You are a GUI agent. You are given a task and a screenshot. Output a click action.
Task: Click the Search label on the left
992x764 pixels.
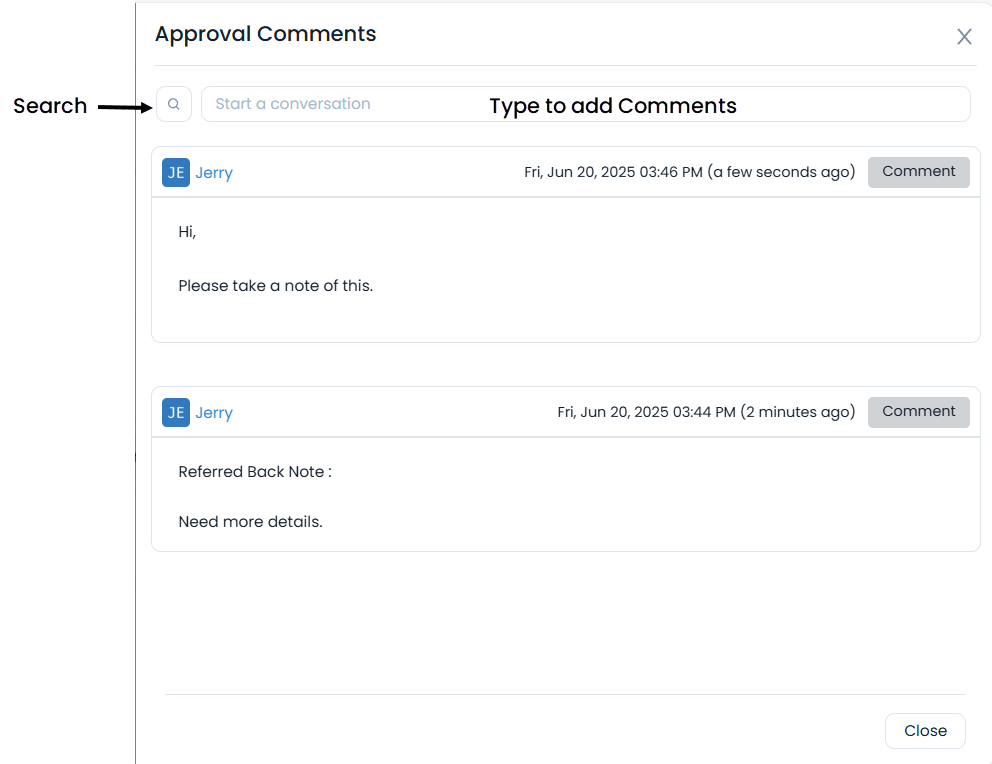(x=49, y=105)
